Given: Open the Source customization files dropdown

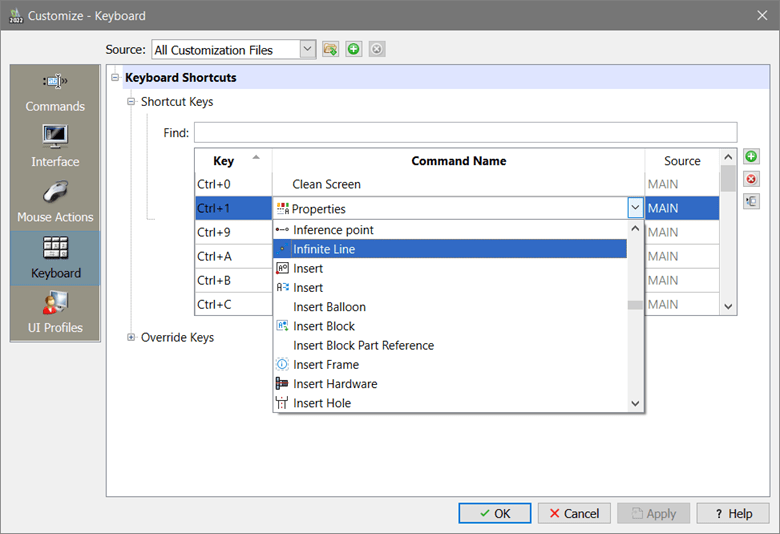Looking at the screenshot, I should click(x=307, y=49).
